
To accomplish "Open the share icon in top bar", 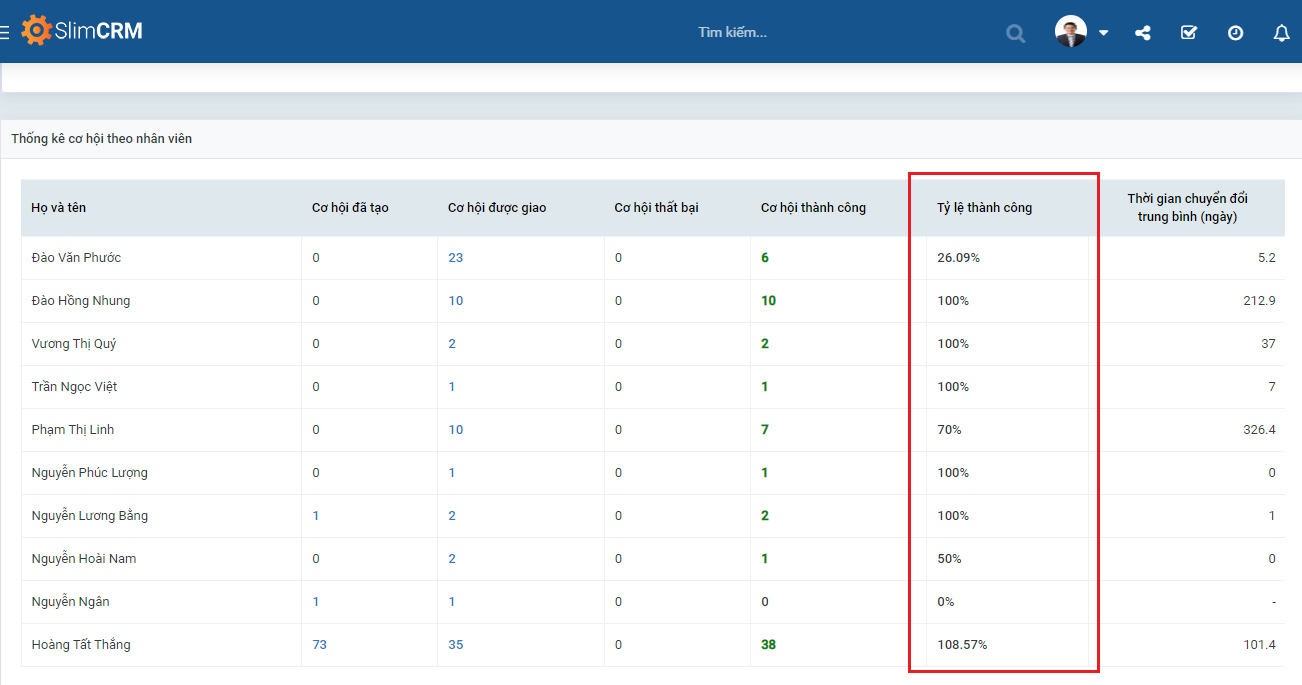I will pyautogui.click(x=1143, y=33).
